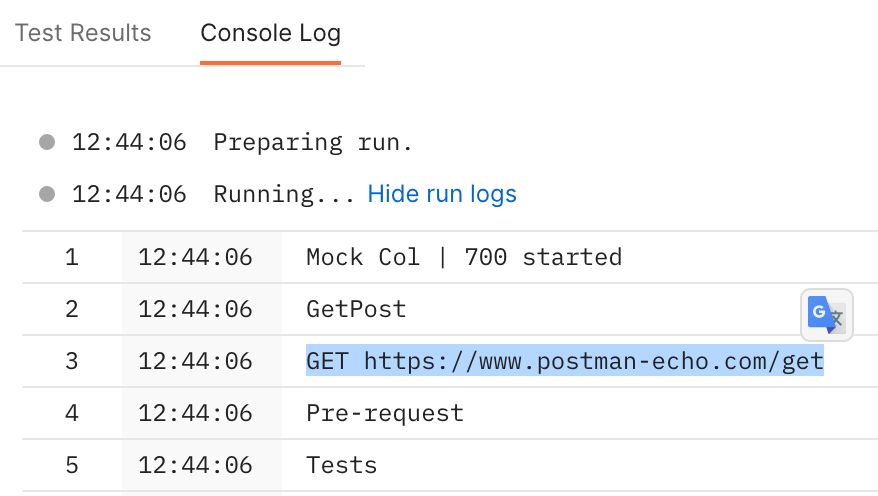Click the Pre-request log entry

coord(385,413)
